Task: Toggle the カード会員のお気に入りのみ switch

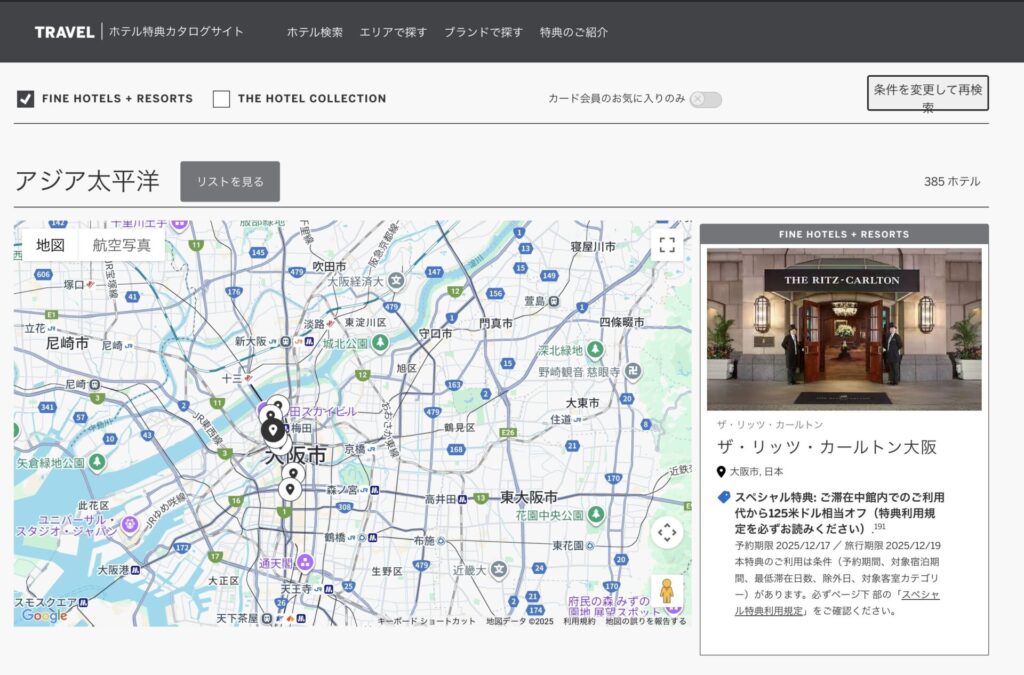Action: 706,99
